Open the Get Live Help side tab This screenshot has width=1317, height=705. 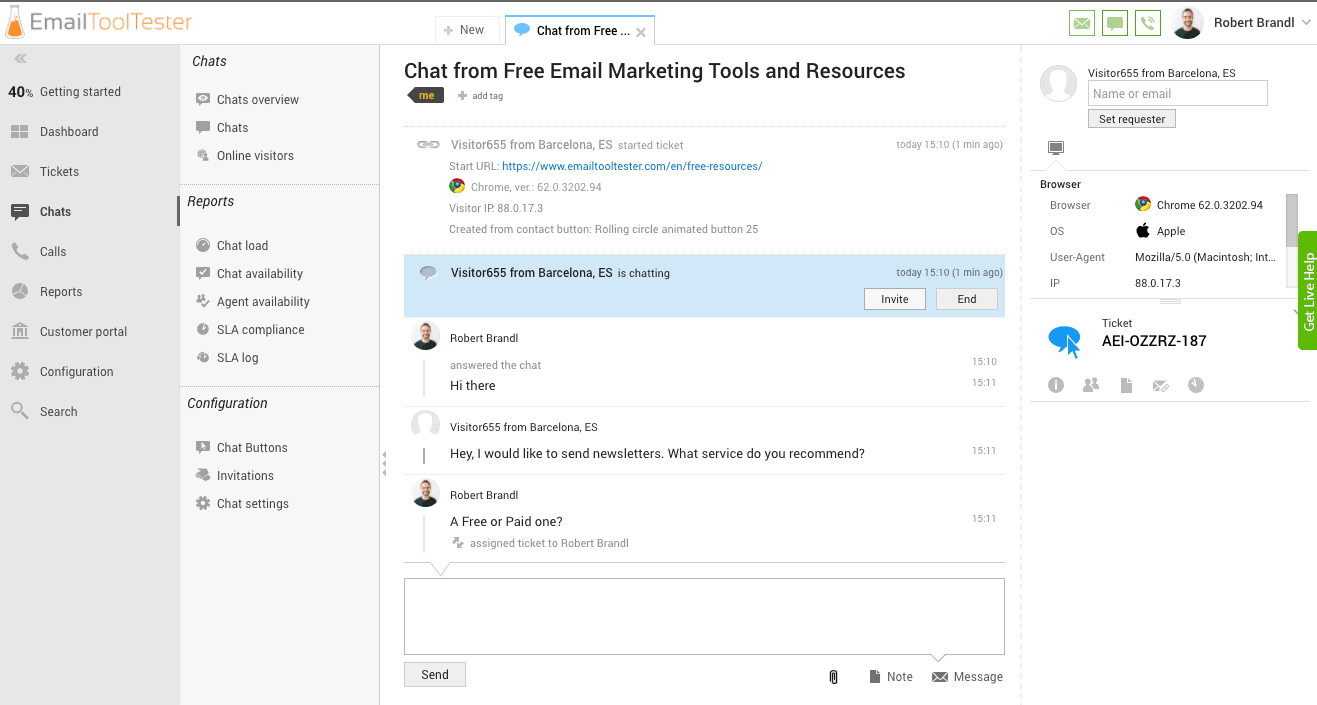1308,291
